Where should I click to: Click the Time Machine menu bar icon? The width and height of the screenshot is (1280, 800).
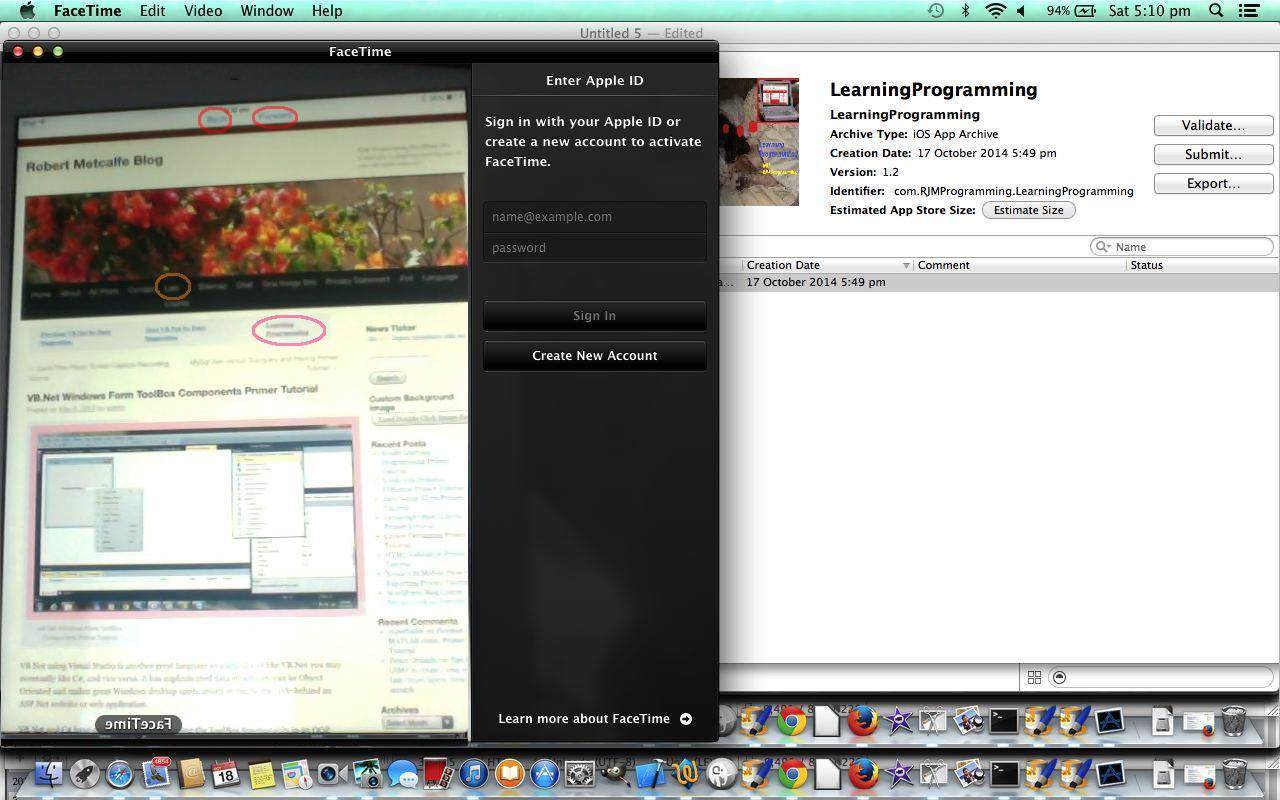[936, 11]
